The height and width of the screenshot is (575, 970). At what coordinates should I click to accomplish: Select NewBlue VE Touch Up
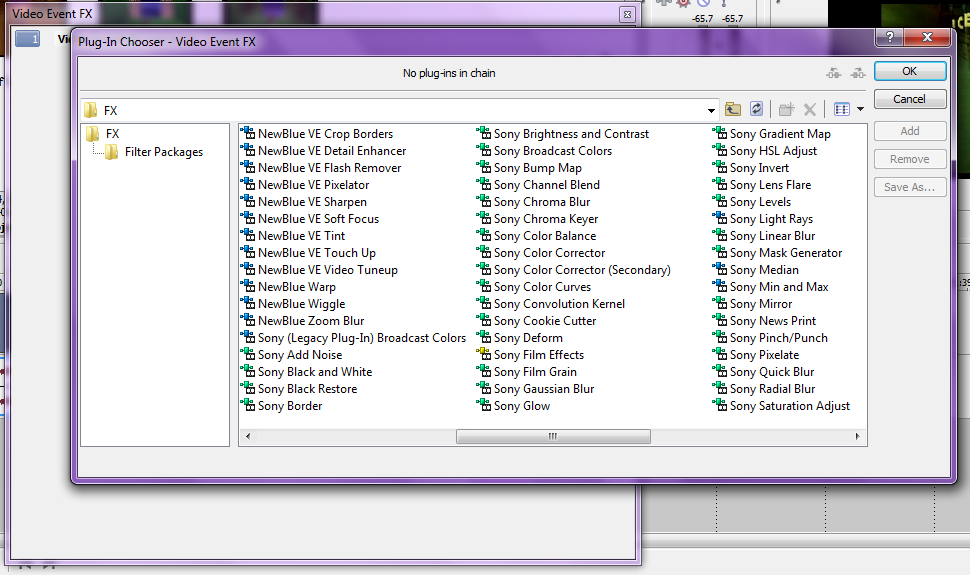pyautogui.click(x=309, y=253)
